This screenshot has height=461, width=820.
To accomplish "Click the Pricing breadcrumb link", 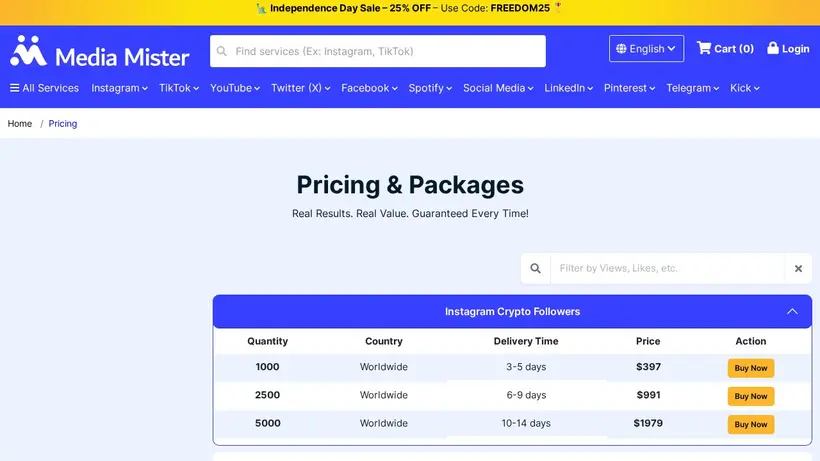I will pos(63,123).
